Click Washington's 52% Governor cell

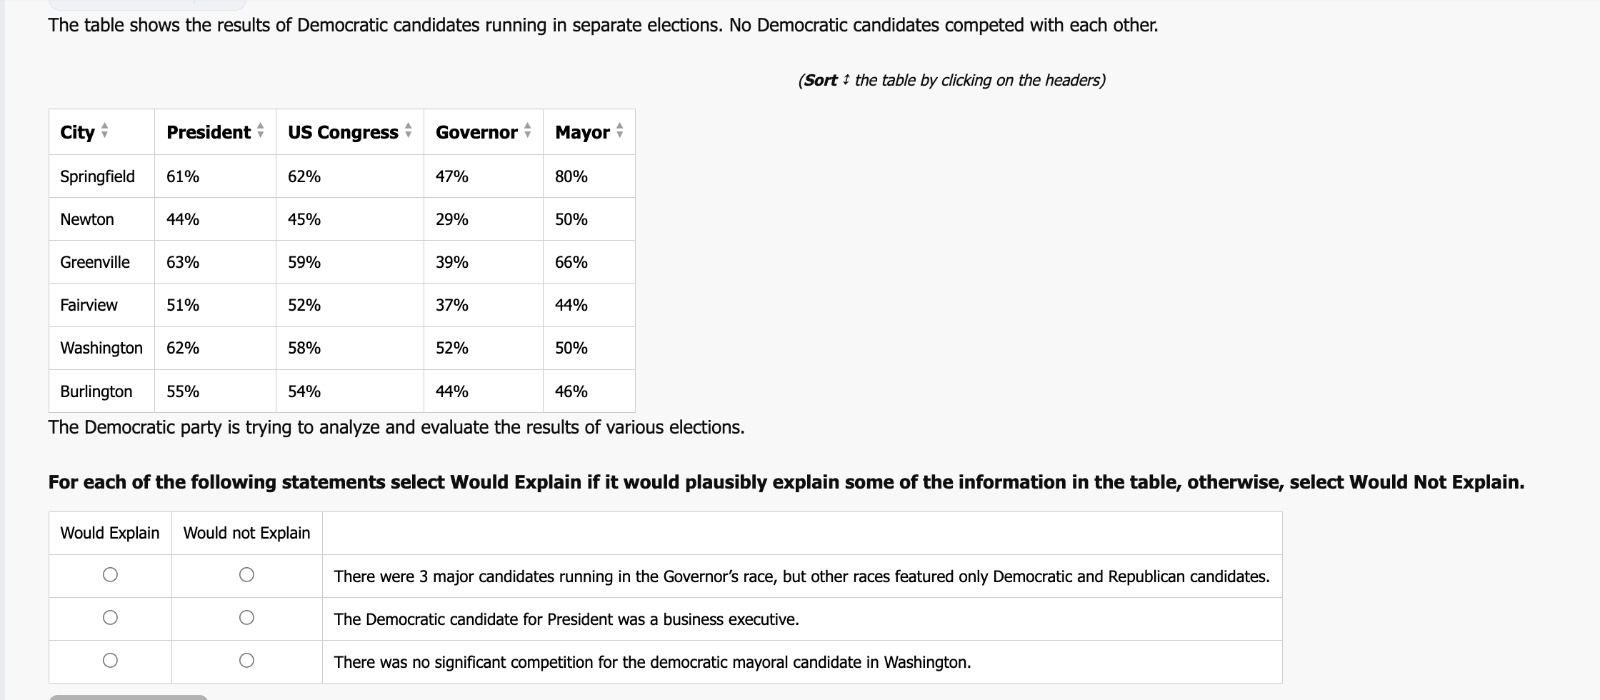point(483,348)
